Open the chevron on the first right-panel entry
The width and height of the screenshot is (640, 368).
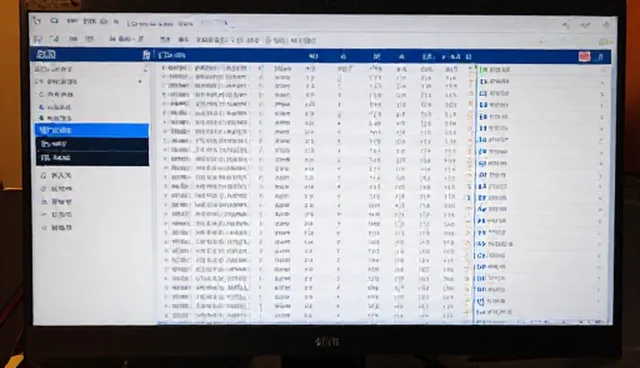tap(603, 70)
